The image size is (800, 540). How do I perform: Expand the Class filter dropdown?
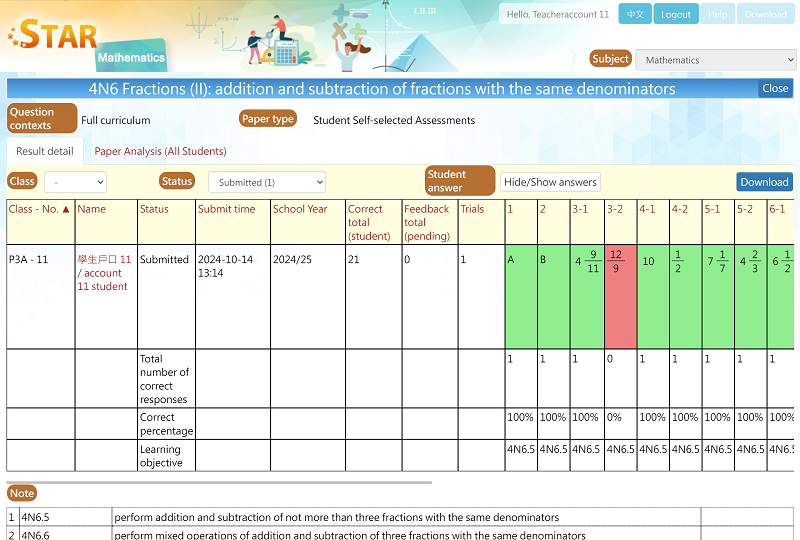click(75, 182)
